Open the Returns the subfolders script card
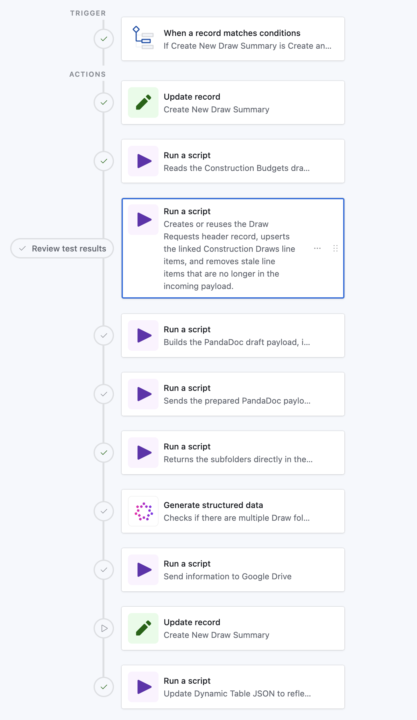 tap(233, 453)
